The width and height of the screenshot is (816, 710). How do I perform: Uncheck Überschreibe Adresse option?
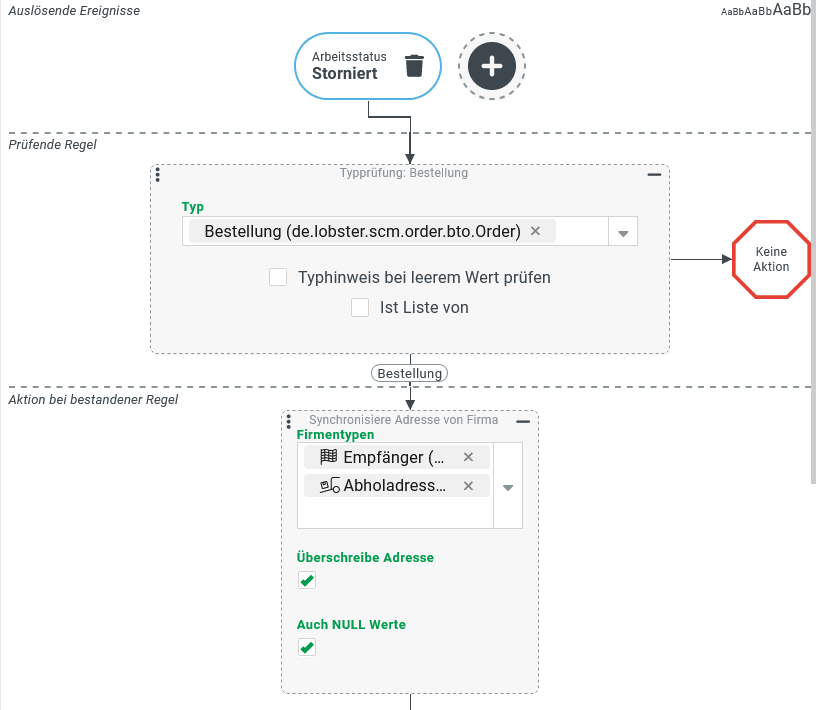[307, 581]
